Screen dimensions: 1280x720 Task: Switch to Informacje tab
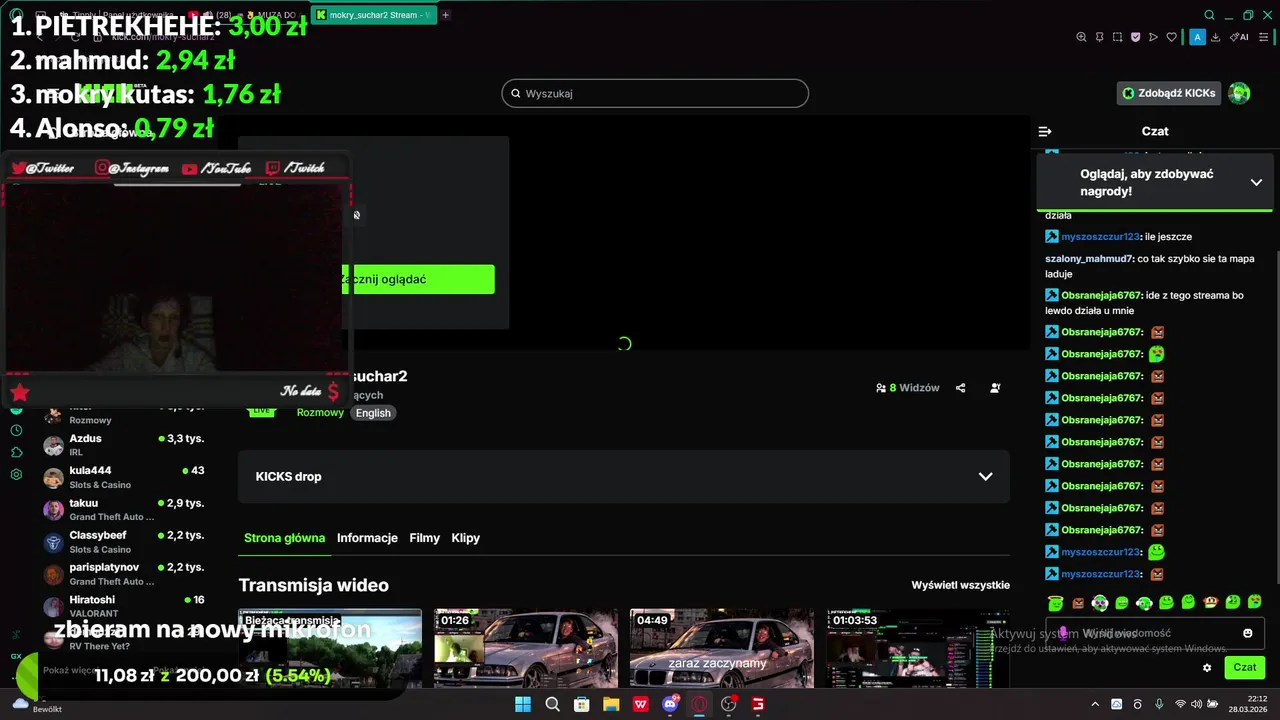(367, 538)
